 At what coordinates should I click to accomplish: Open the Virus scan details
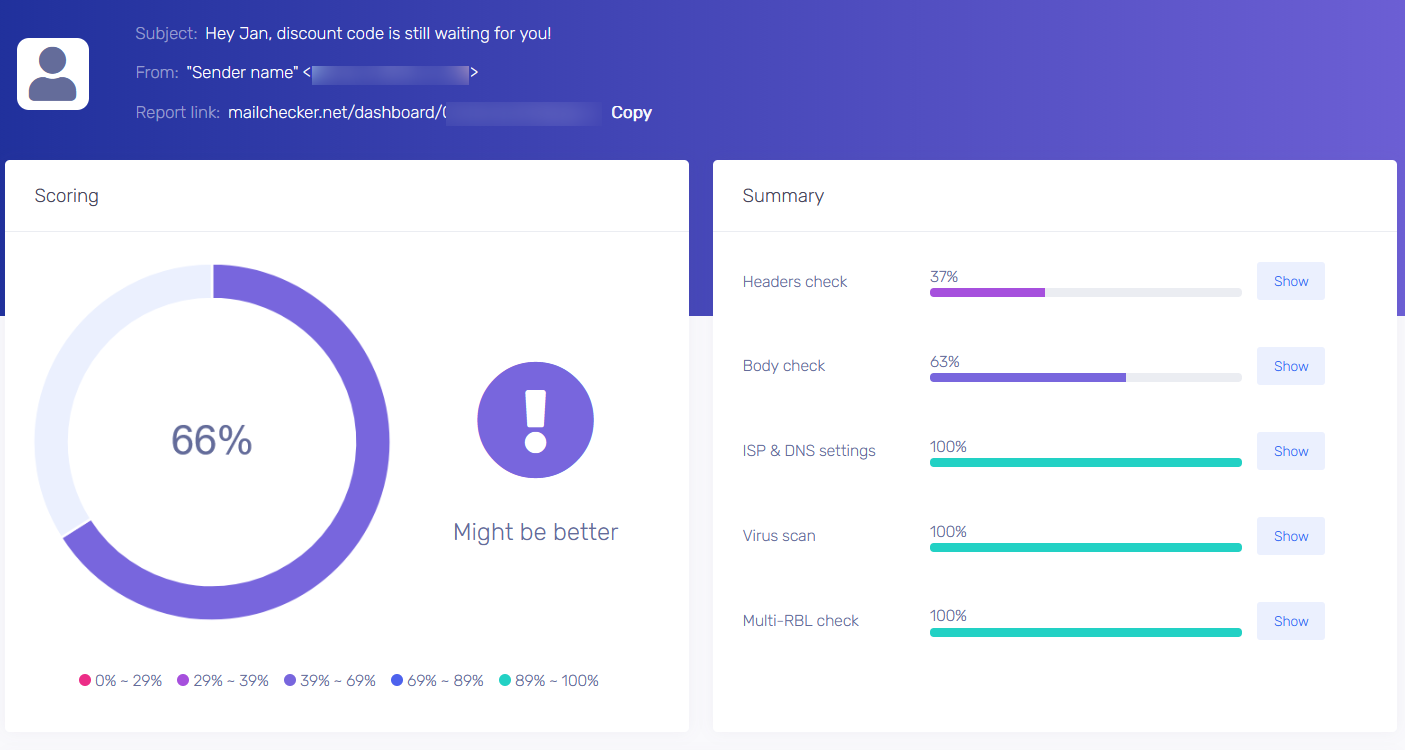point(1290,536)
